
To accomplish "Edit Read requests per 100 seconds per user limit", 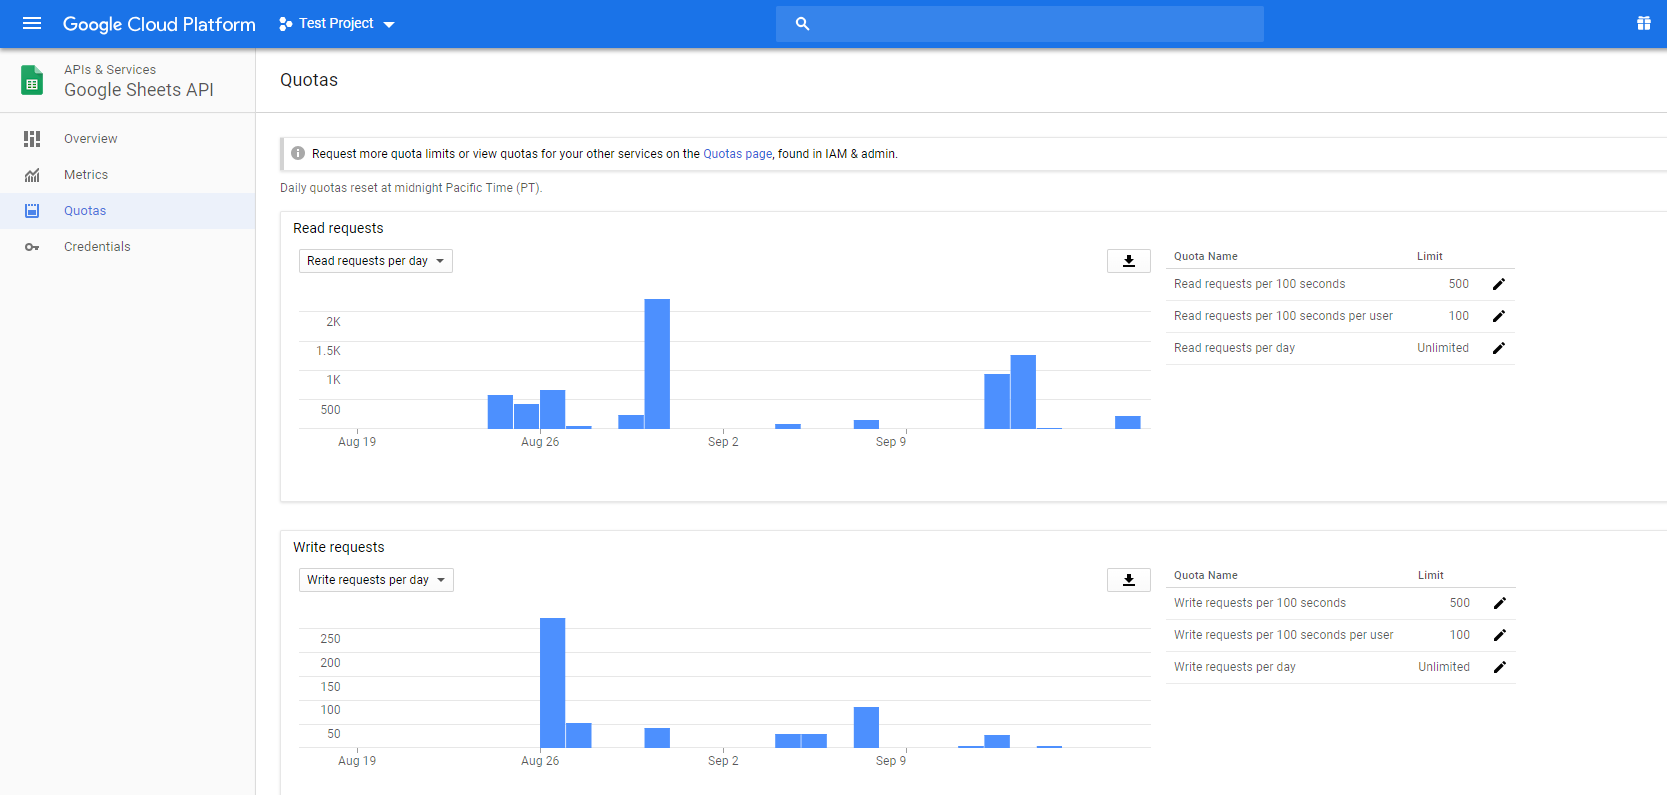I will pos(1498,316).
